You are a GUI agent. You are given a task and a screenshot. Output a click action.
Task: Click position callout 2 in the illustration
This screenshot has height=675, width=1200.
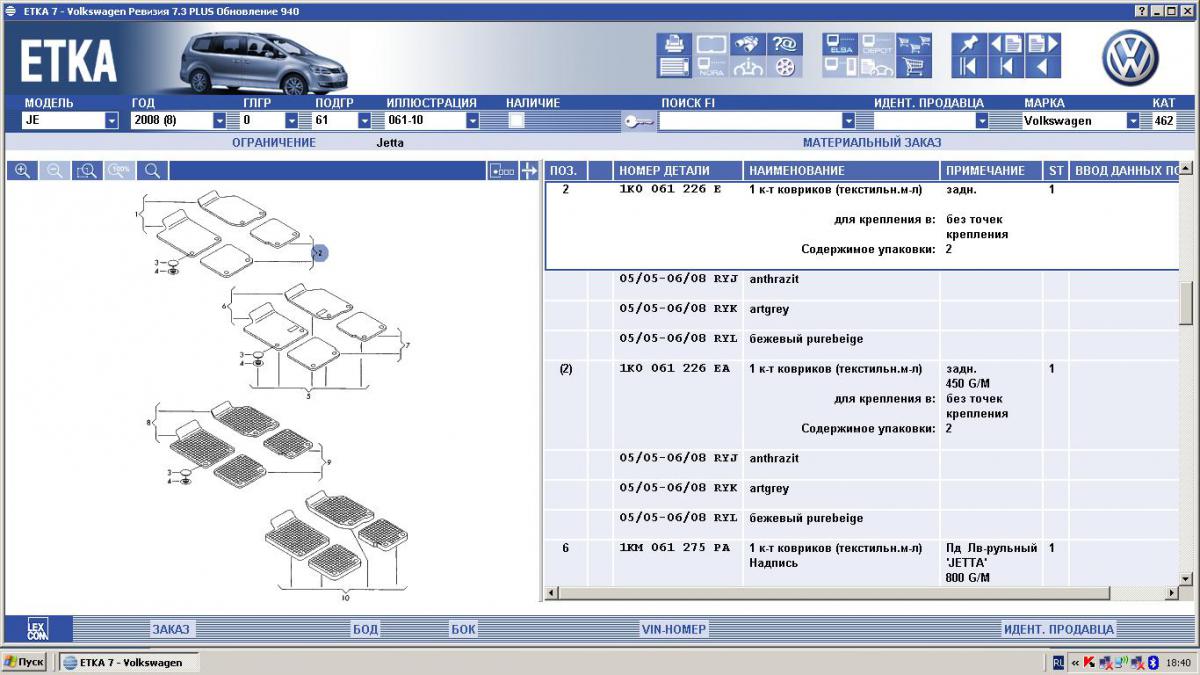[x=320, y=253]
